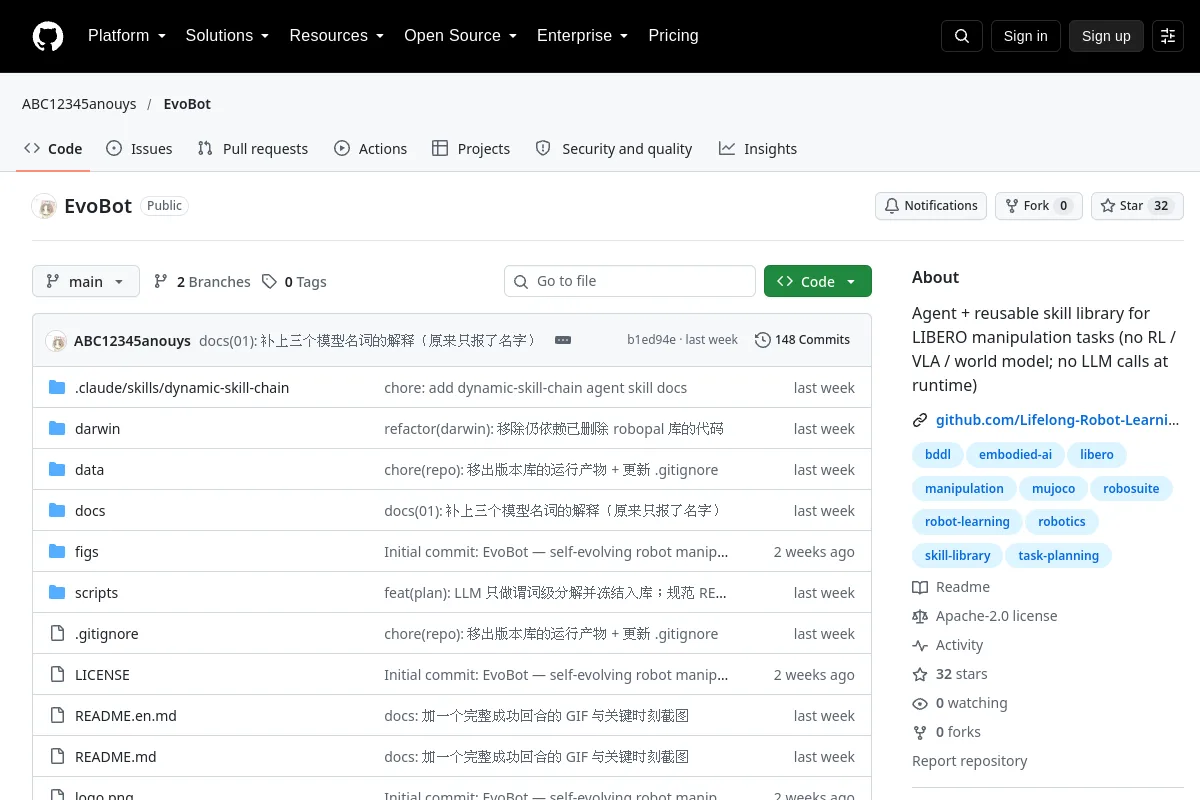Expand the Solutions menu
1200x800 pixels.
coord(227,36)
